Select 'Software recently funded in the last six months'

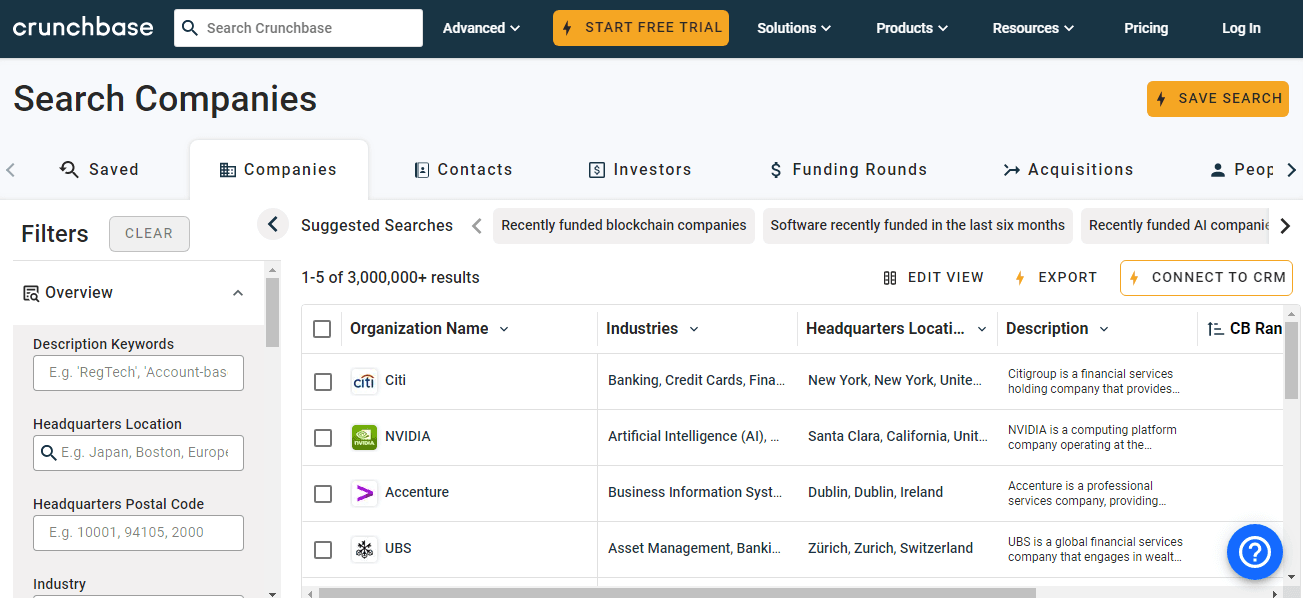[918, 225]
